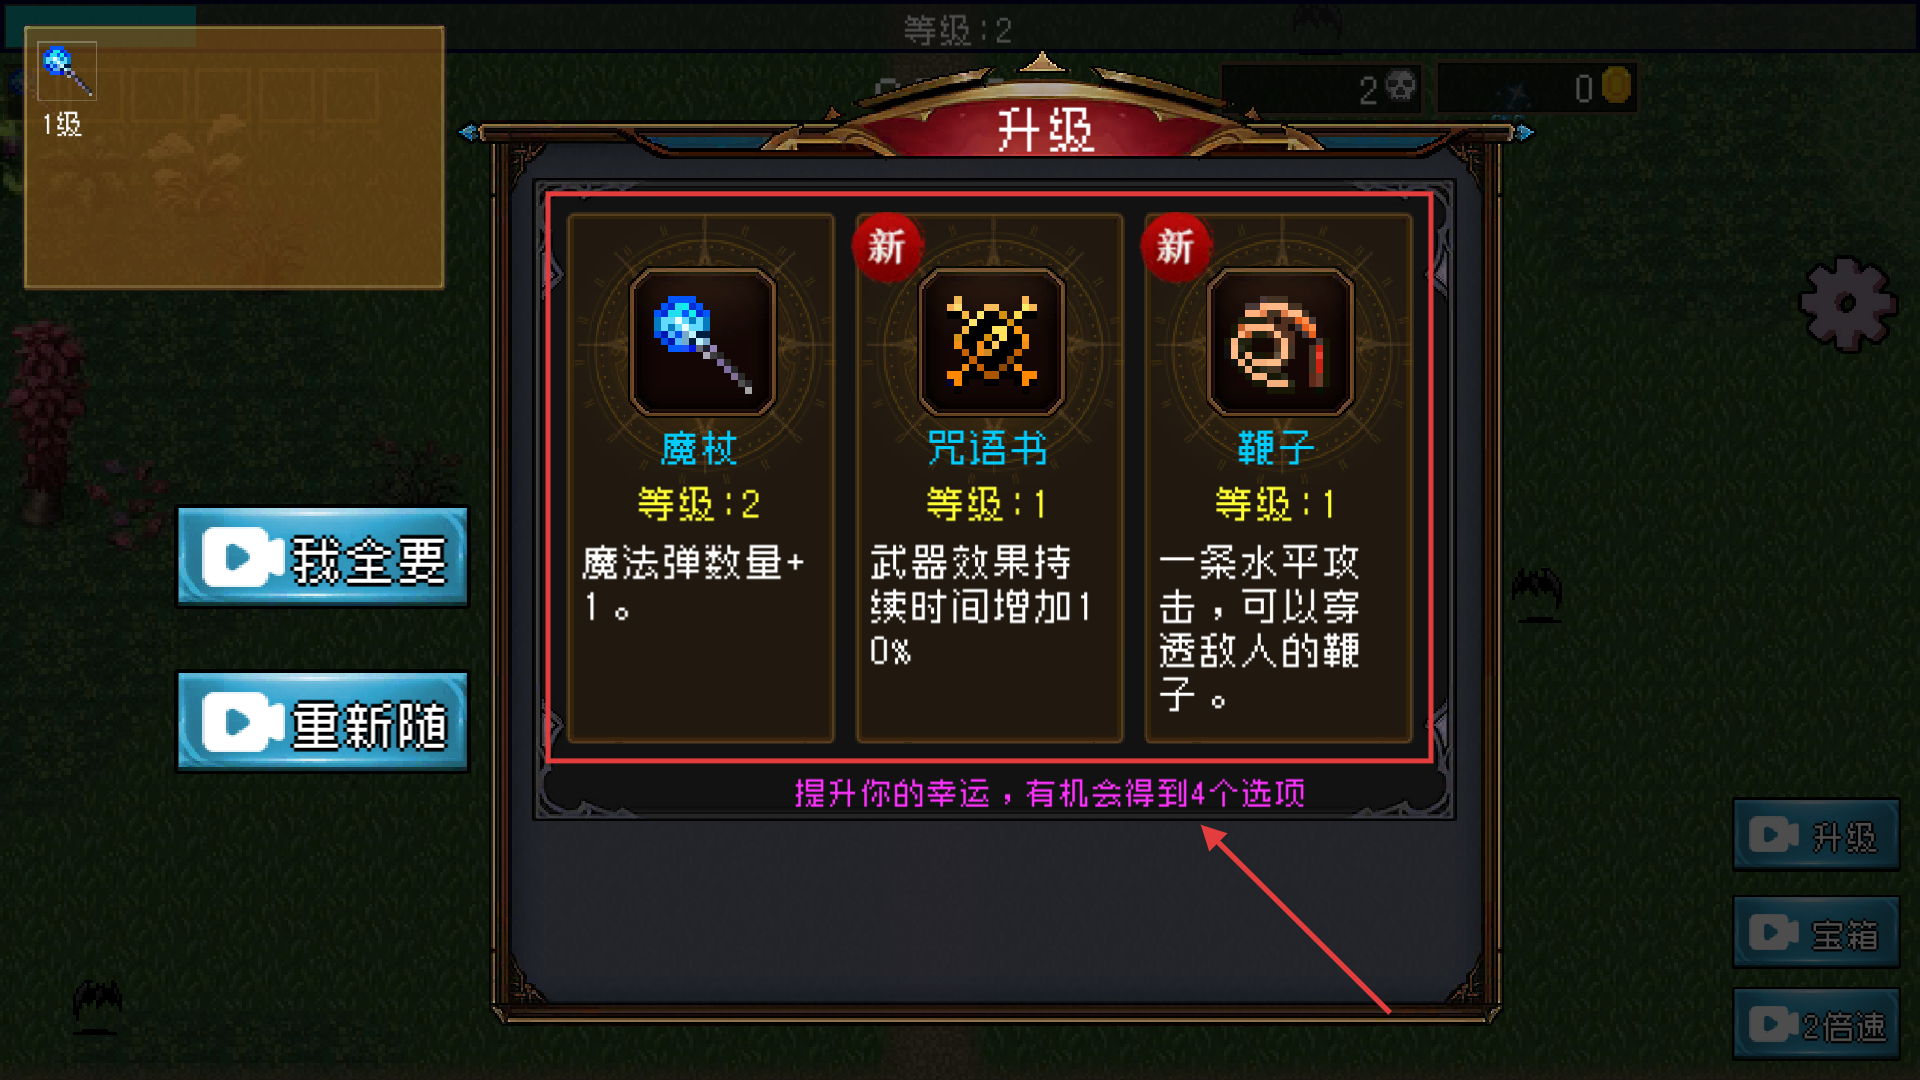Tap the 升级 video button
This screenshot has width=1920, height=1080.
pos(1816,835)
